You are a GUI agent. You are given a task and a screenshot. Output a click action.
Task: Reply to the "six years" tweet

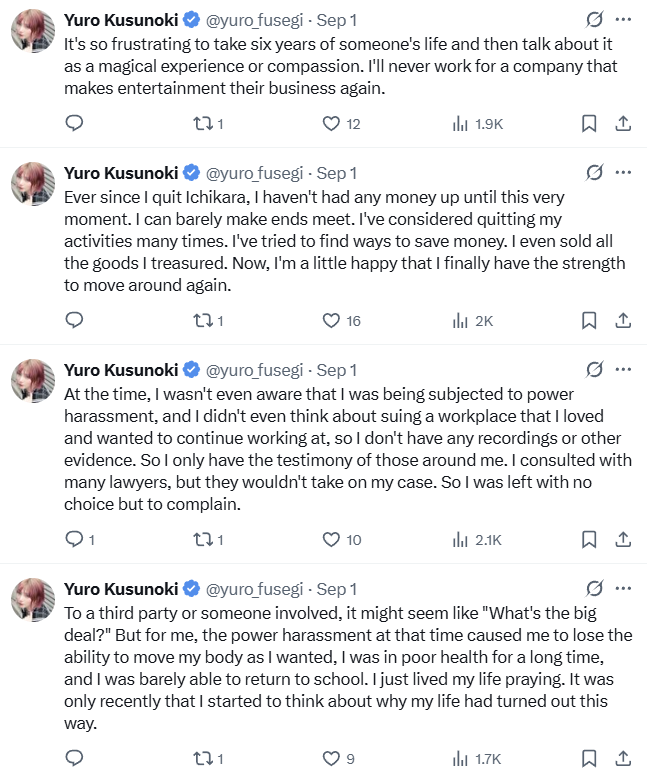pyautogui.click(x=74, y=124)
